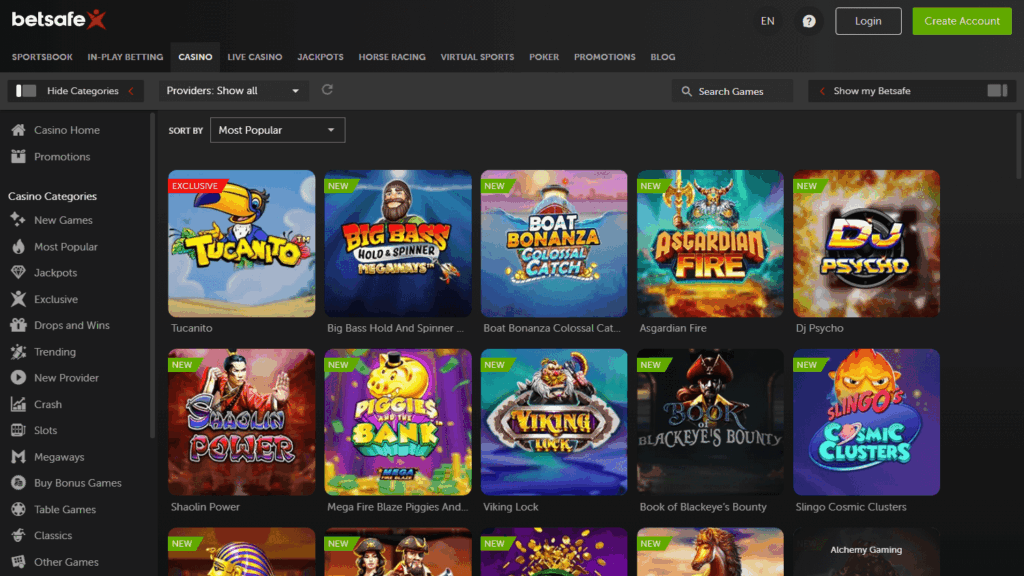The image size is (1024, 576).
Task: Open the help question mark icon
Action: (809, 21)
